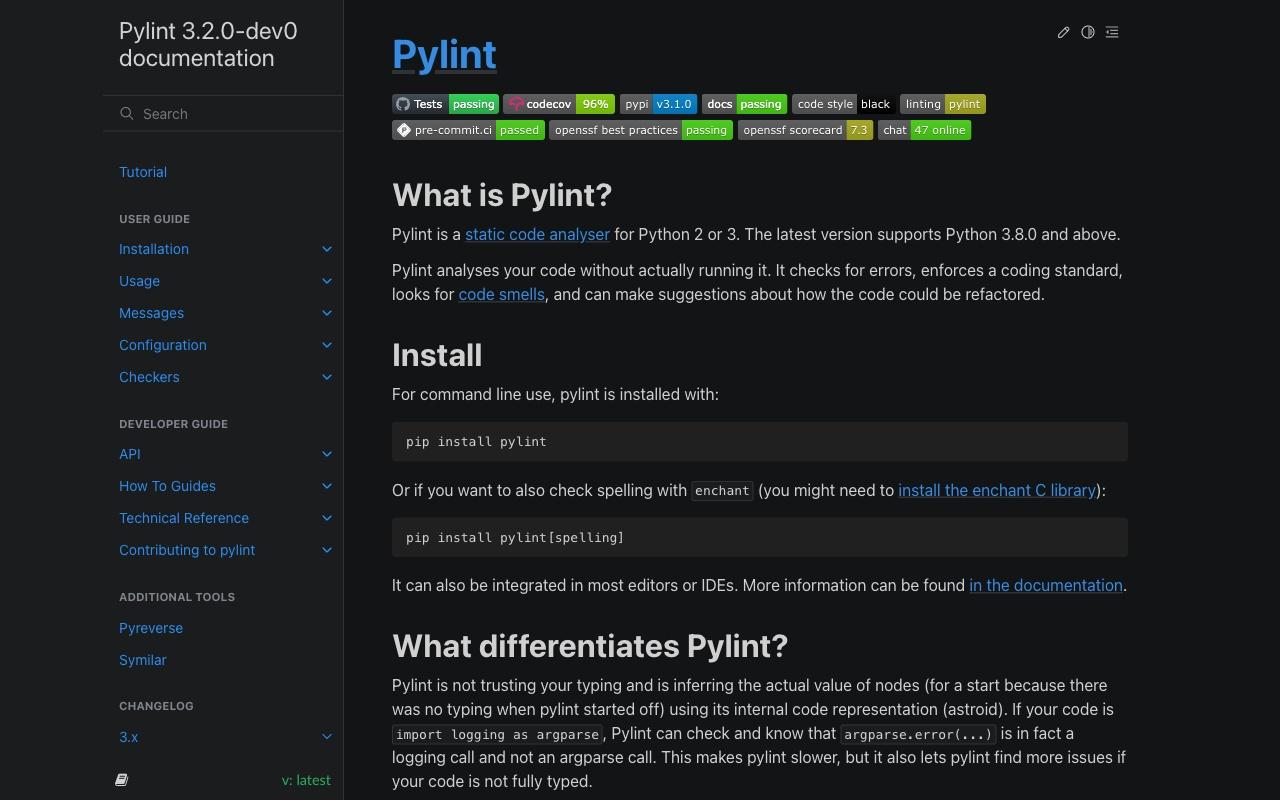The width and height of the screenshot is (1280, 800).
Task: Click the edit page pencil icon
Action: tap(1064, 32)
